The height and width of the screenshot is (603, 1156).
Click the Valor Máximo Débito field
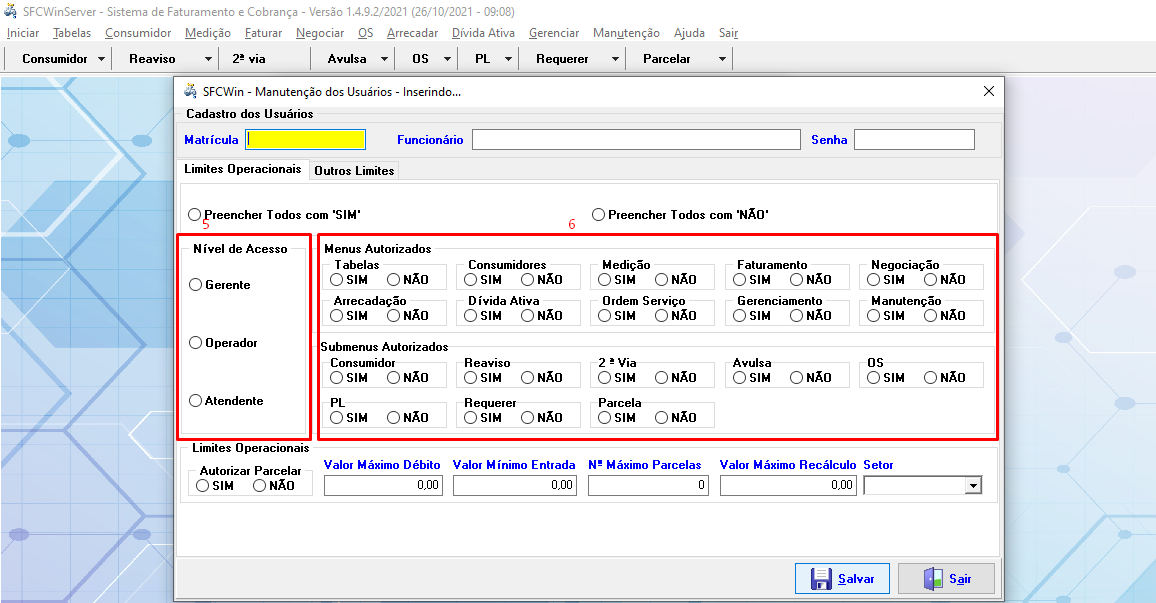click(x=383, y=485)
